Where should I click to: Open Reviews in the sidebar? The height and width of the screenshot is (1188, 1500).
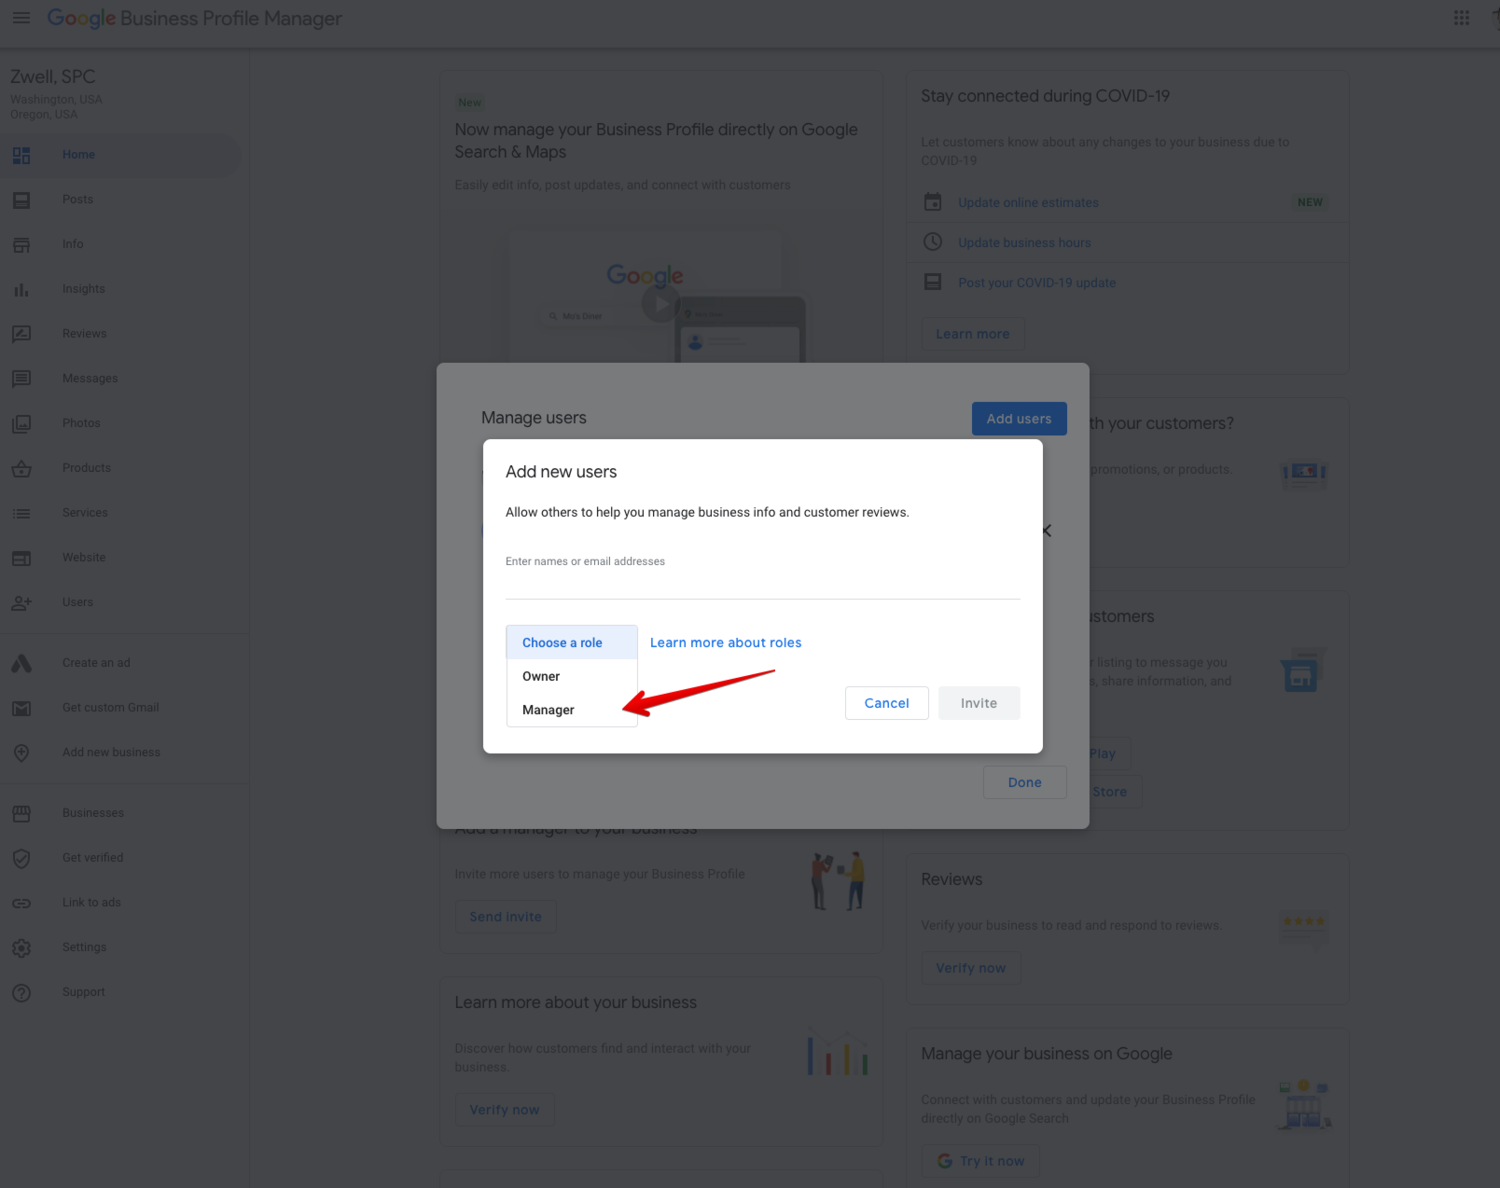point(84,334)
